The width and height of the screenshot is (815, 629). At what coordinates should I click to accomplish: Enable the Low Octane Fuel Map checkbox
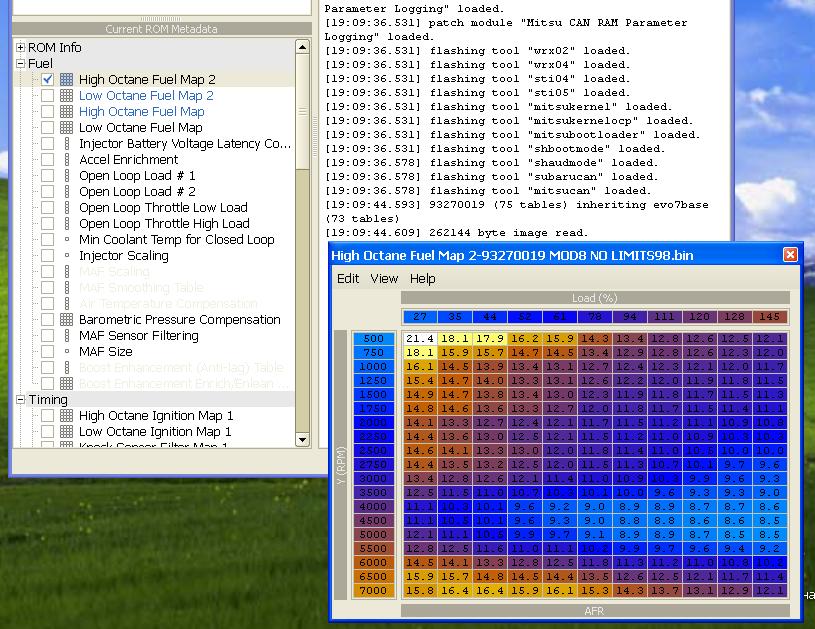47,127
